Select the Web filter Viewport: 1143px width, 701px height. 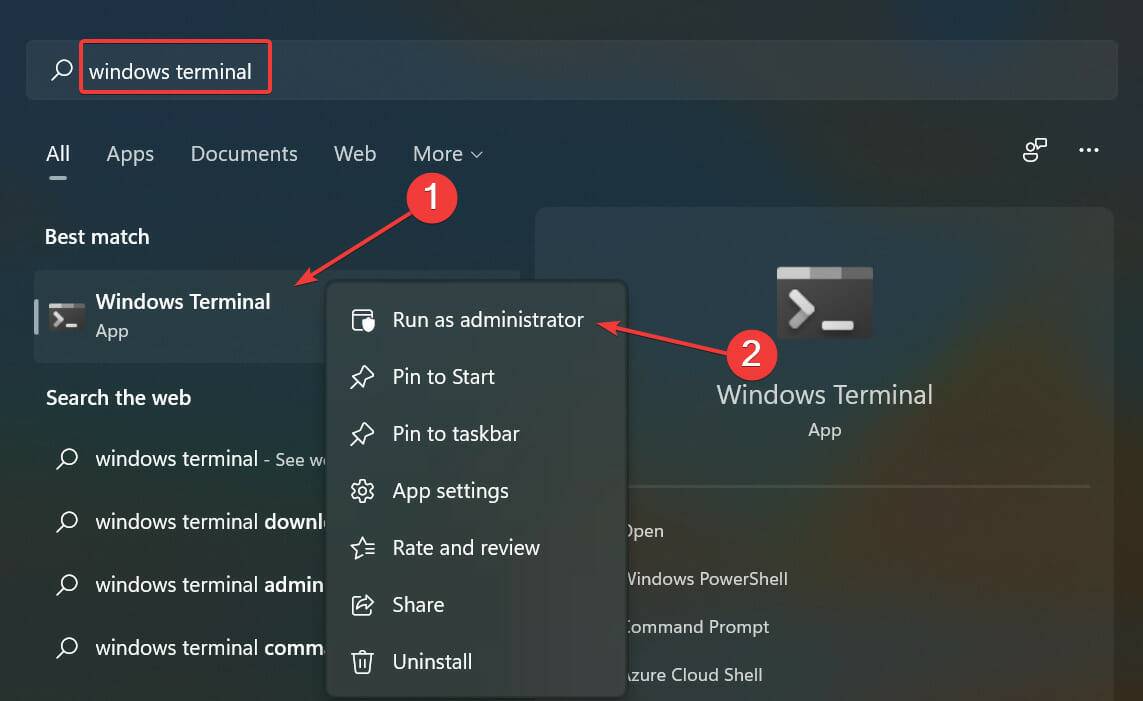pyautogui.click(x=354, y=154)
